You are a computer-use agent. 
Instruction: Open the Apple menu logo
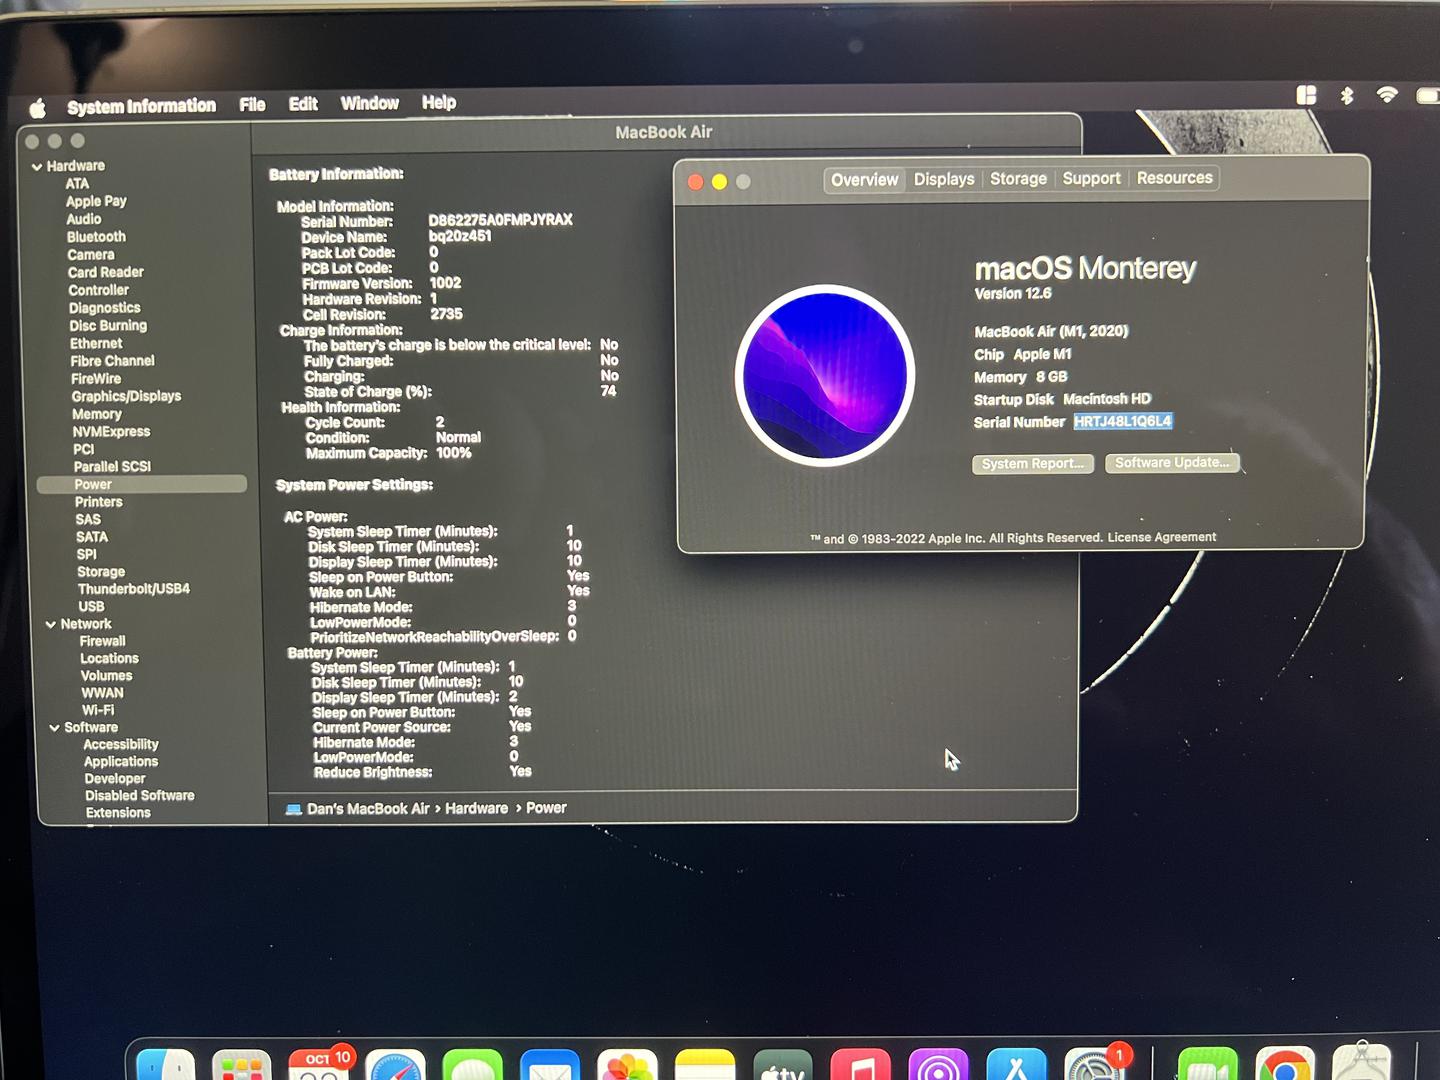pyautogui.click(x=38, y=107)
